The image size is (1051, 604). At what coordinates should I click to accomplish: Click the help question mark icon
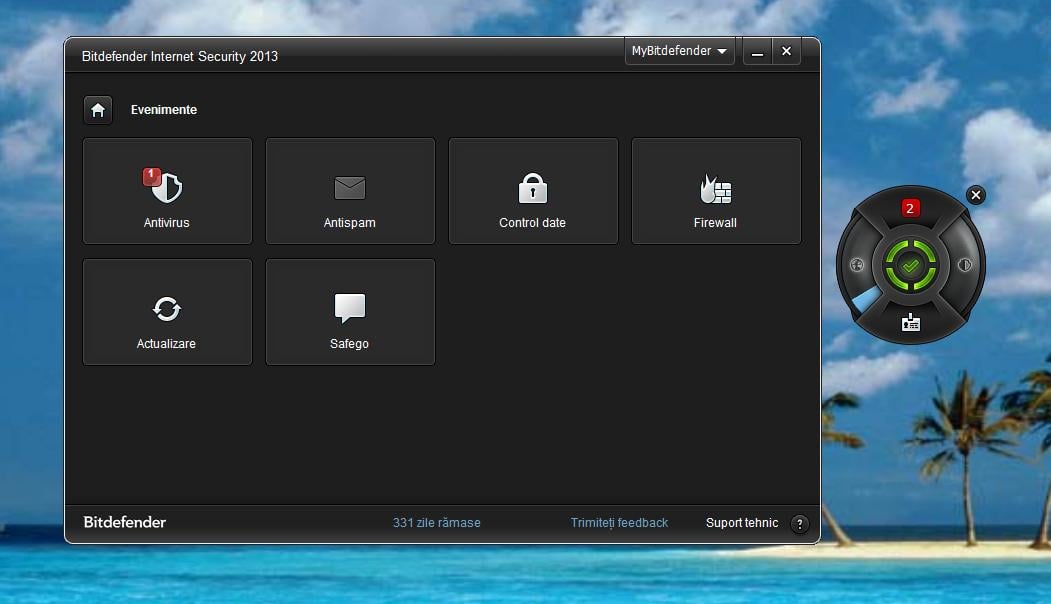click(799, 524)
